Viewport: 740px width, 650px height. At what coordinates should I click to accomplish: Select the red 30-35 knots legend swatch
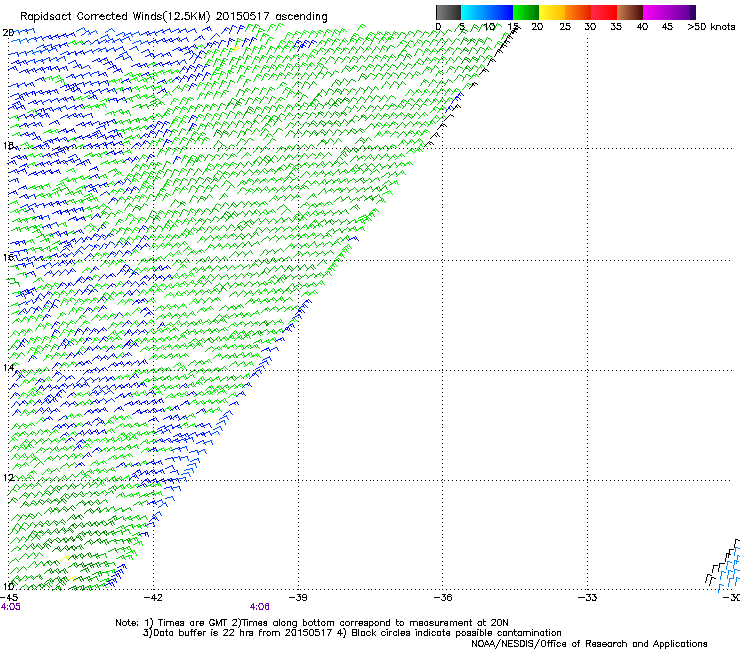(x=604, y=12)
